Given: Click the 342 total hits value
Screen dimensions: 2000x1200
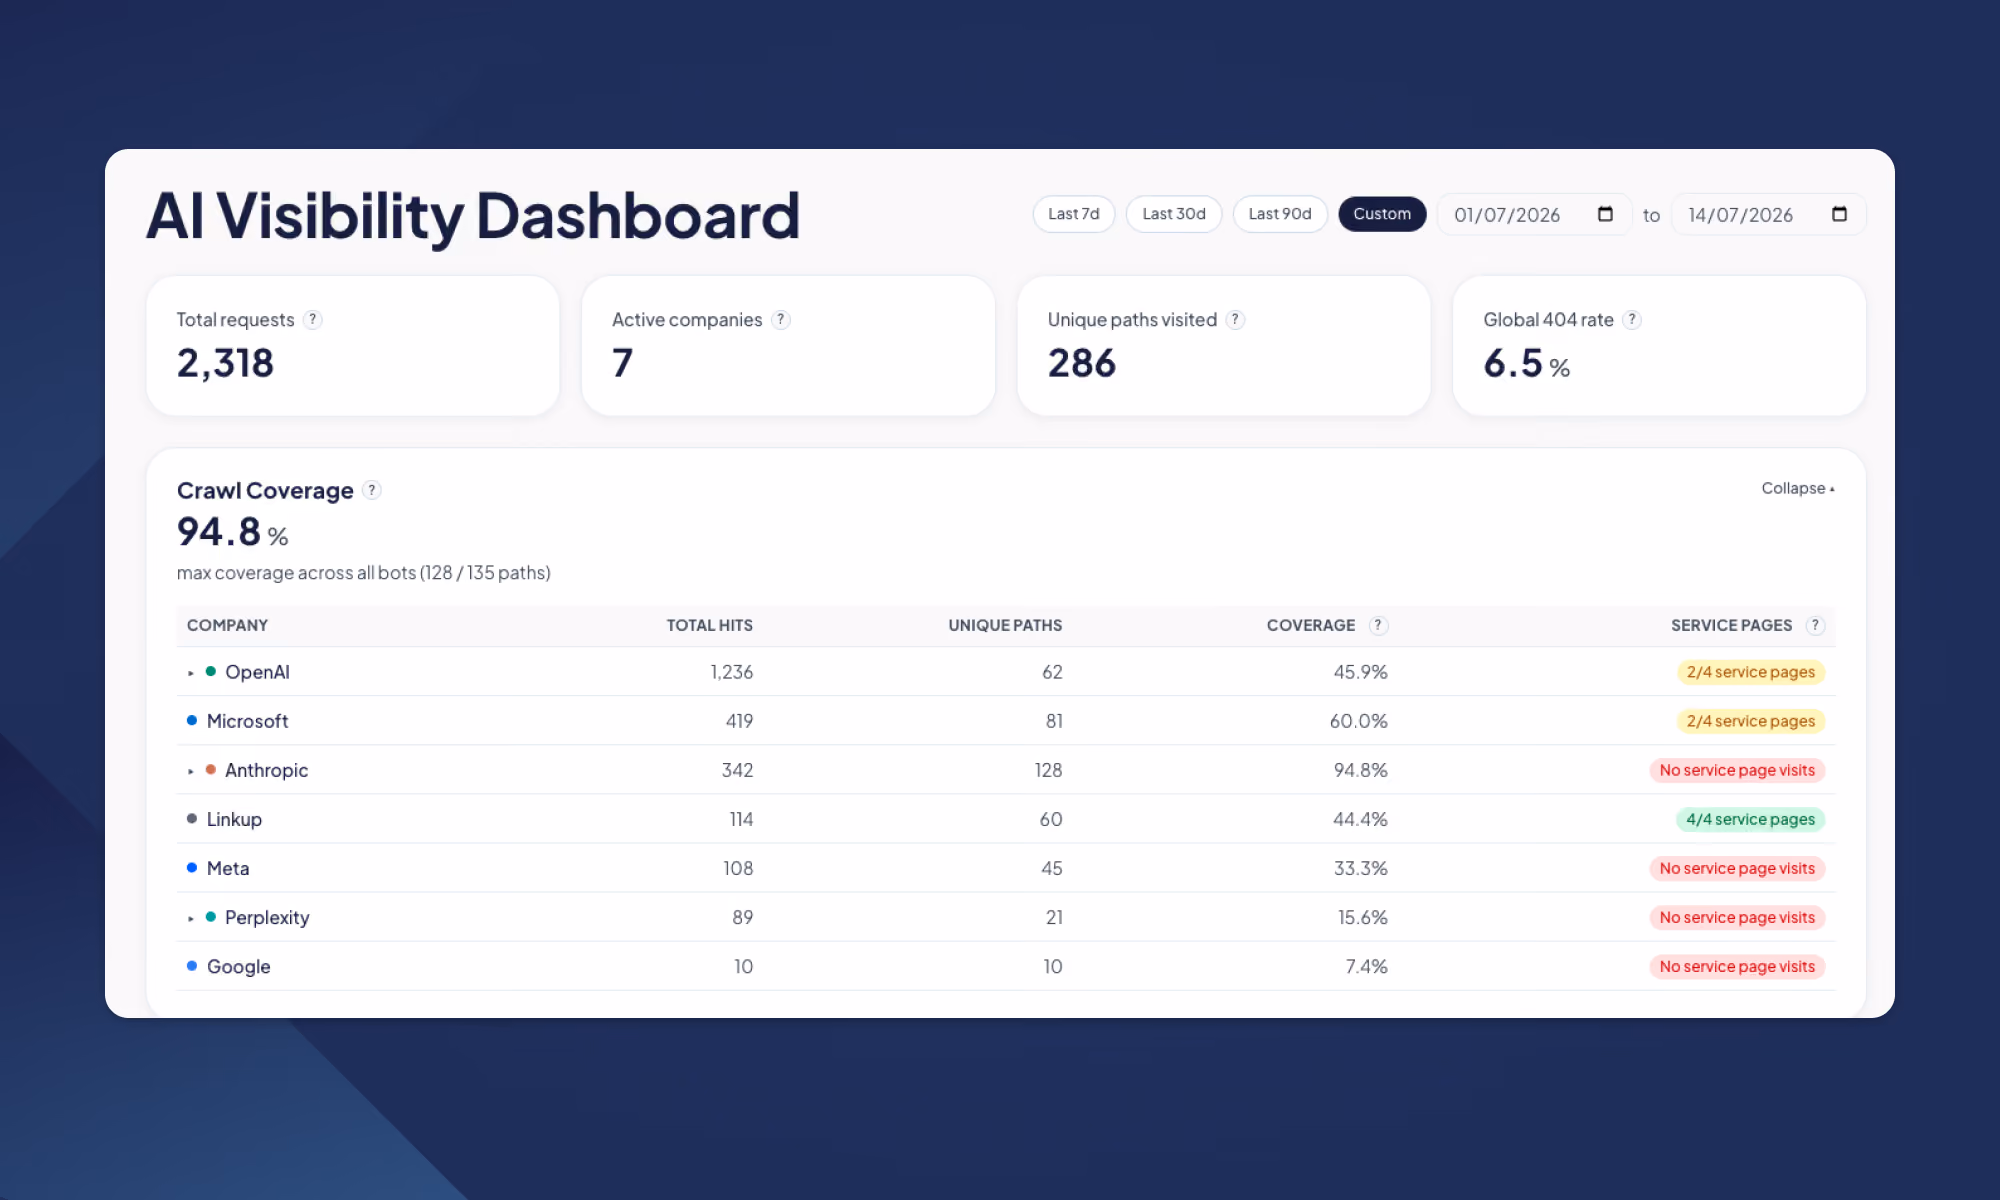Looking at the screenshot, I should coord(737,770).
